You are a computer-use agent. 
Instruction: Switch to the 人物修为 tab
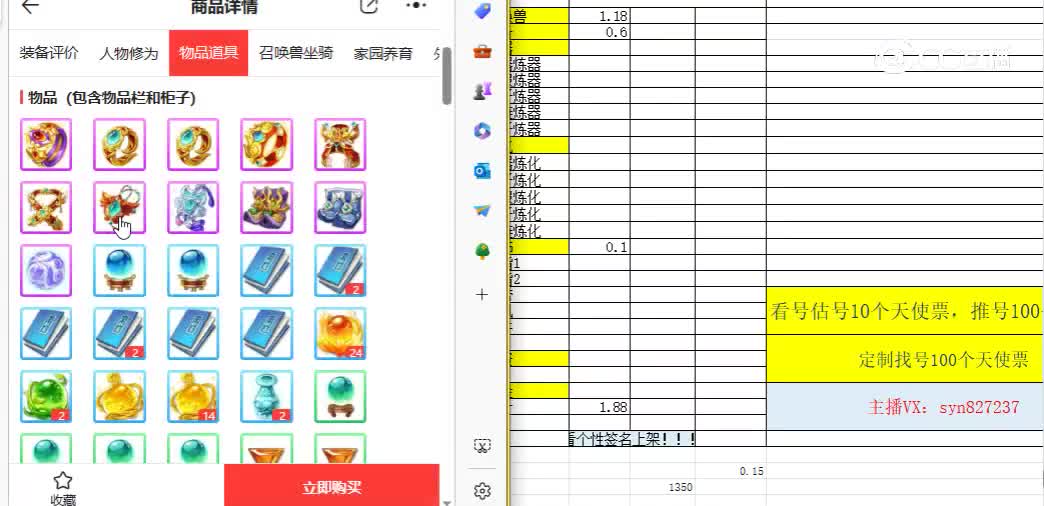tap(129, 54)
